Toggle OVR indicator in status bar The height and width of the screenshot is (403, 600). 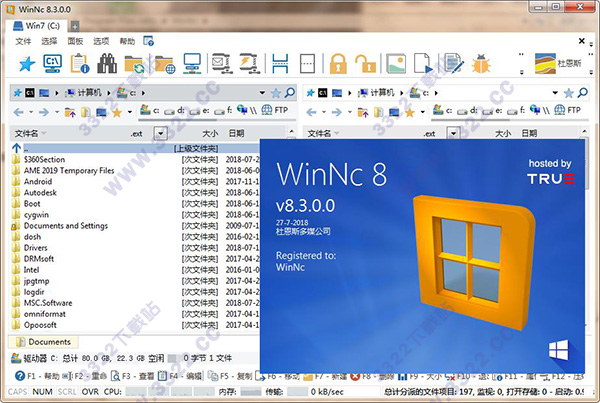click(x=90, y=392)
